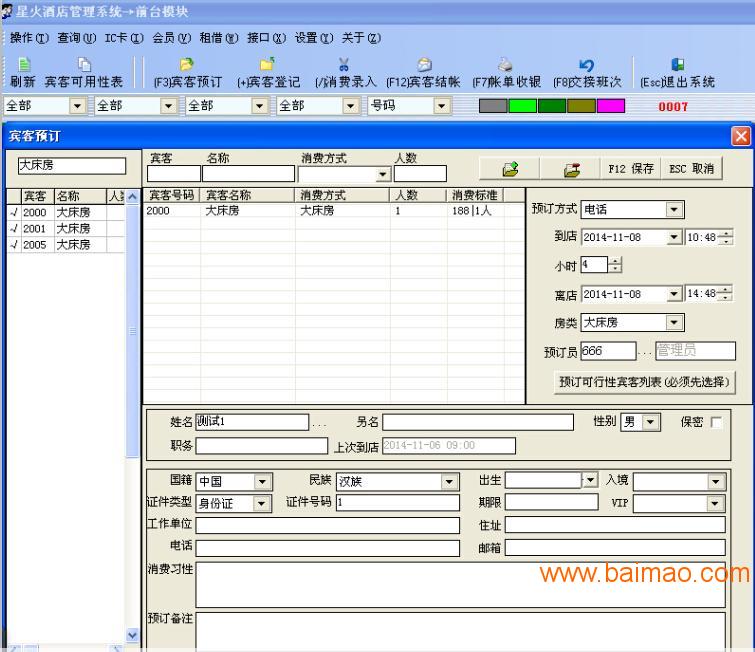Expand the 民族 dropdown showing 汉族
The image size is (755, 652).
(449, 481)
